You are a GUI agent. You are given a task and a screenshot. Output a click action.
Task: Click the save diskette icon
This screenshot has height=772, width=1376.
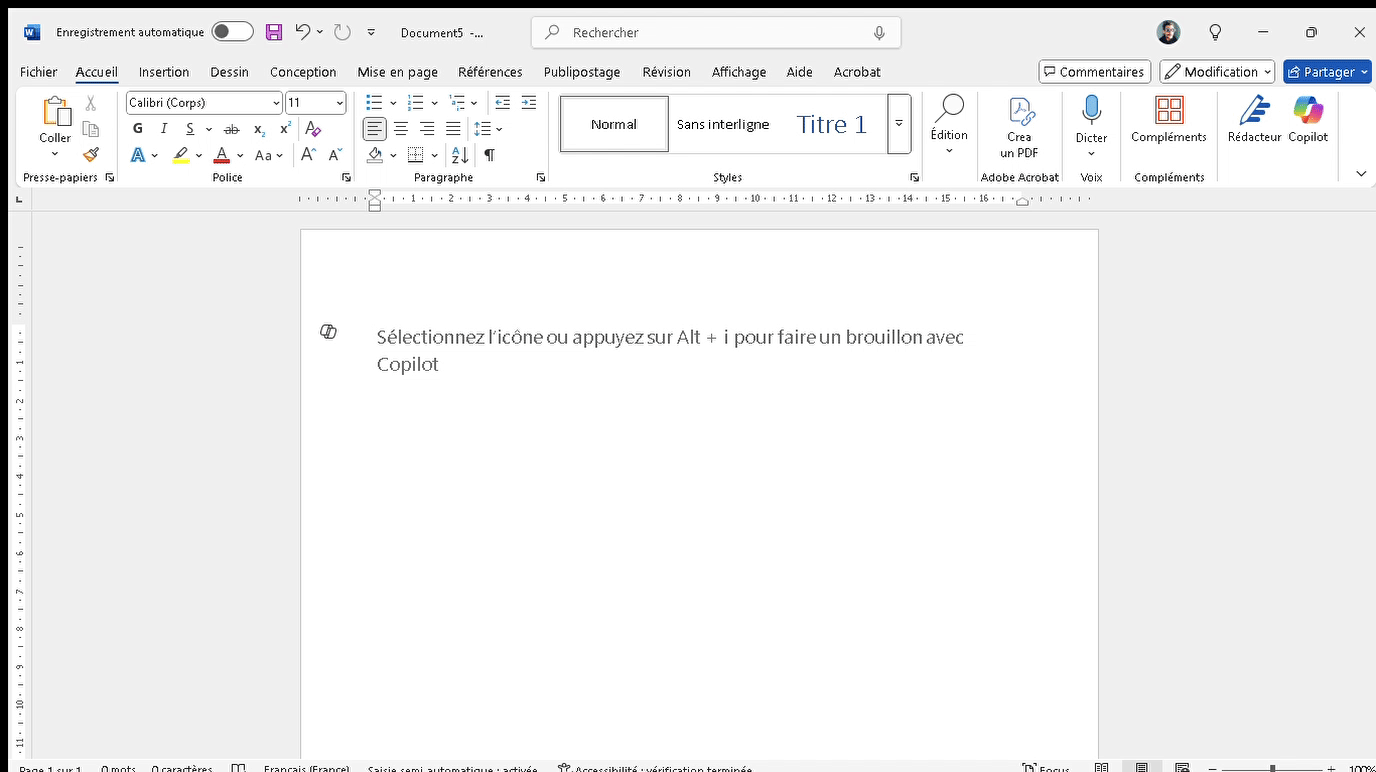click(274, 32)
